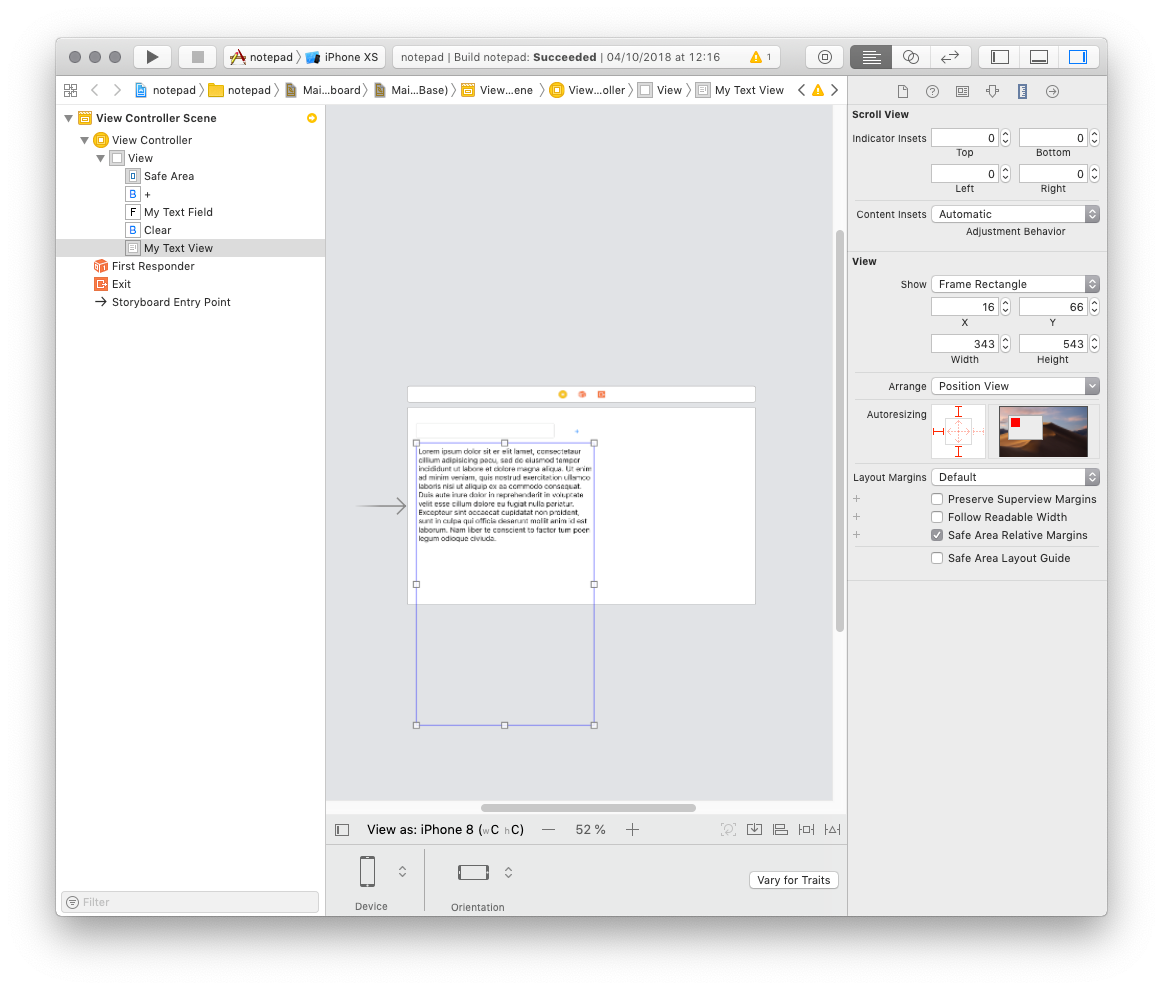Show the Attributes inspector
Viewport: 1163px width, 990px height.
[992, 91]
